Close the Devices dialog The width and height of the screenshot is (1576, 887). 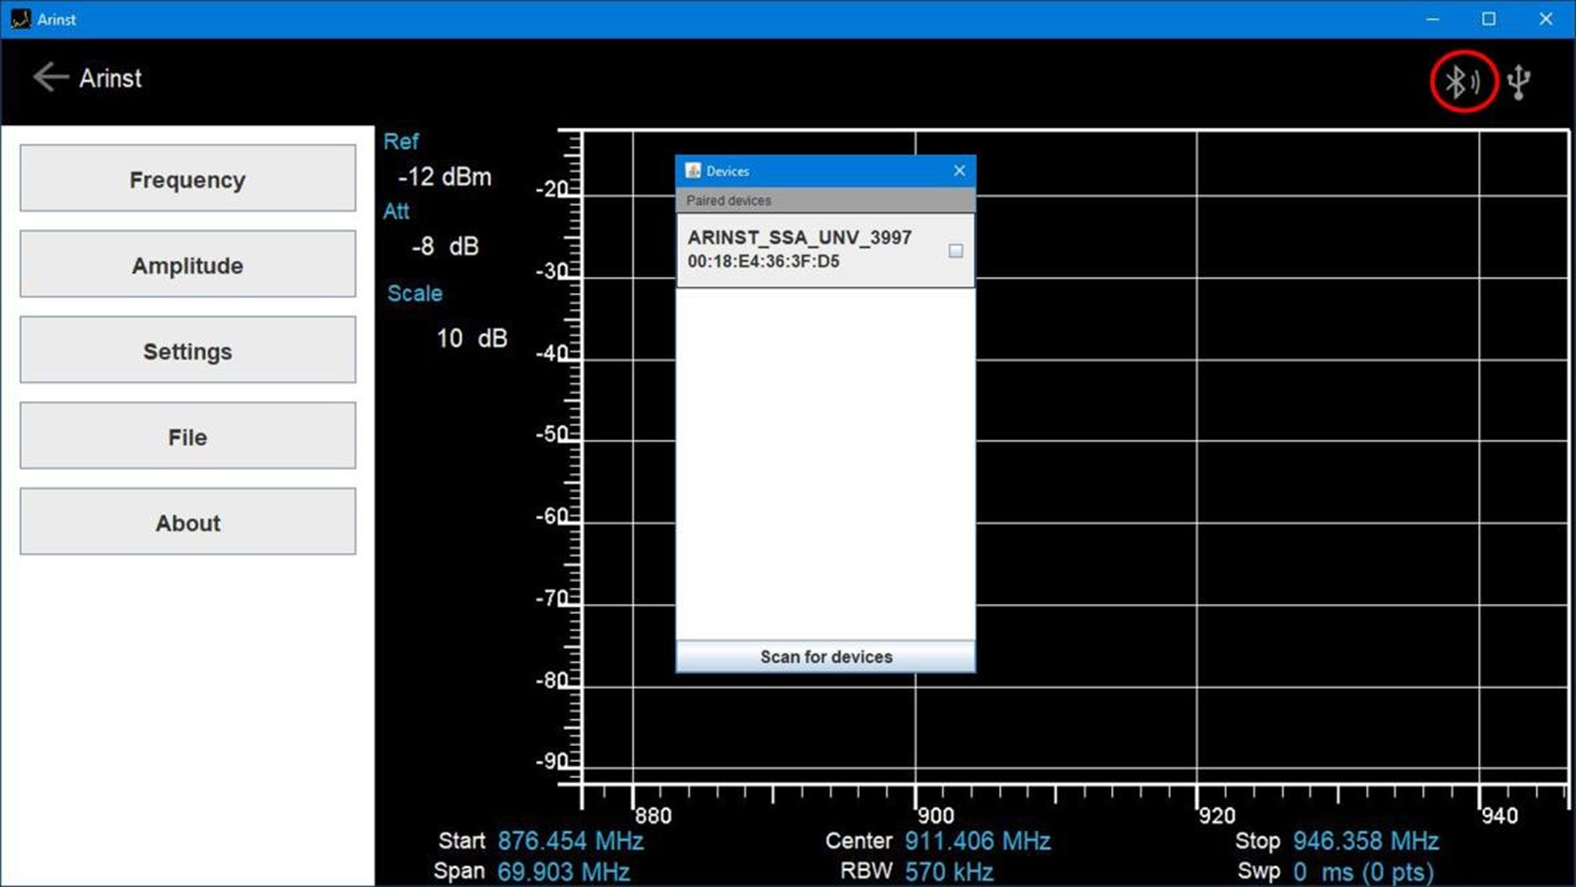tap(959, 171)
